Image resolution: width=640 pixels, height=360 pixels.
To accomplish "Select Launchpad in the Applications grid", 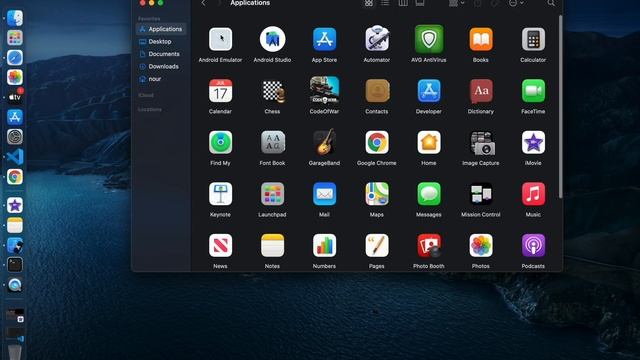I will (273, 193).
